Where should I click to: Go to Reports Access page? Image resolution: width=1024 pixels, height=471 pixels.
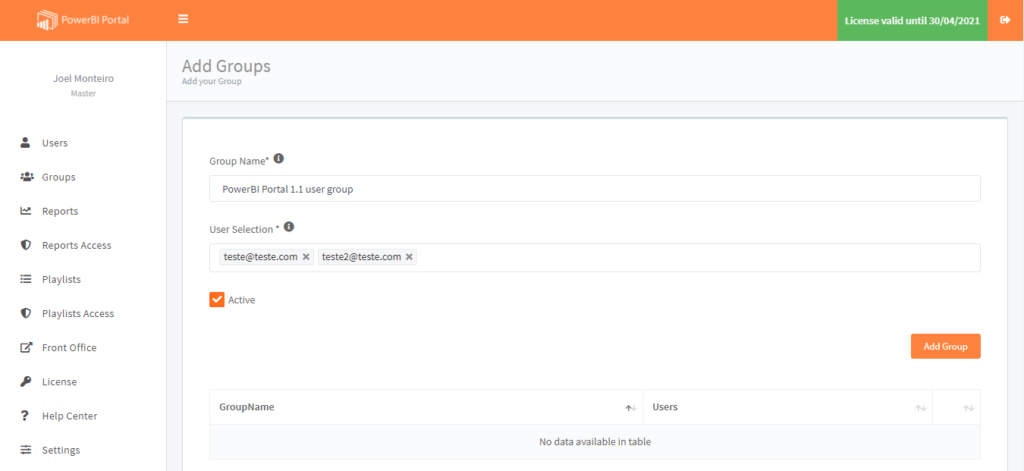76,245
